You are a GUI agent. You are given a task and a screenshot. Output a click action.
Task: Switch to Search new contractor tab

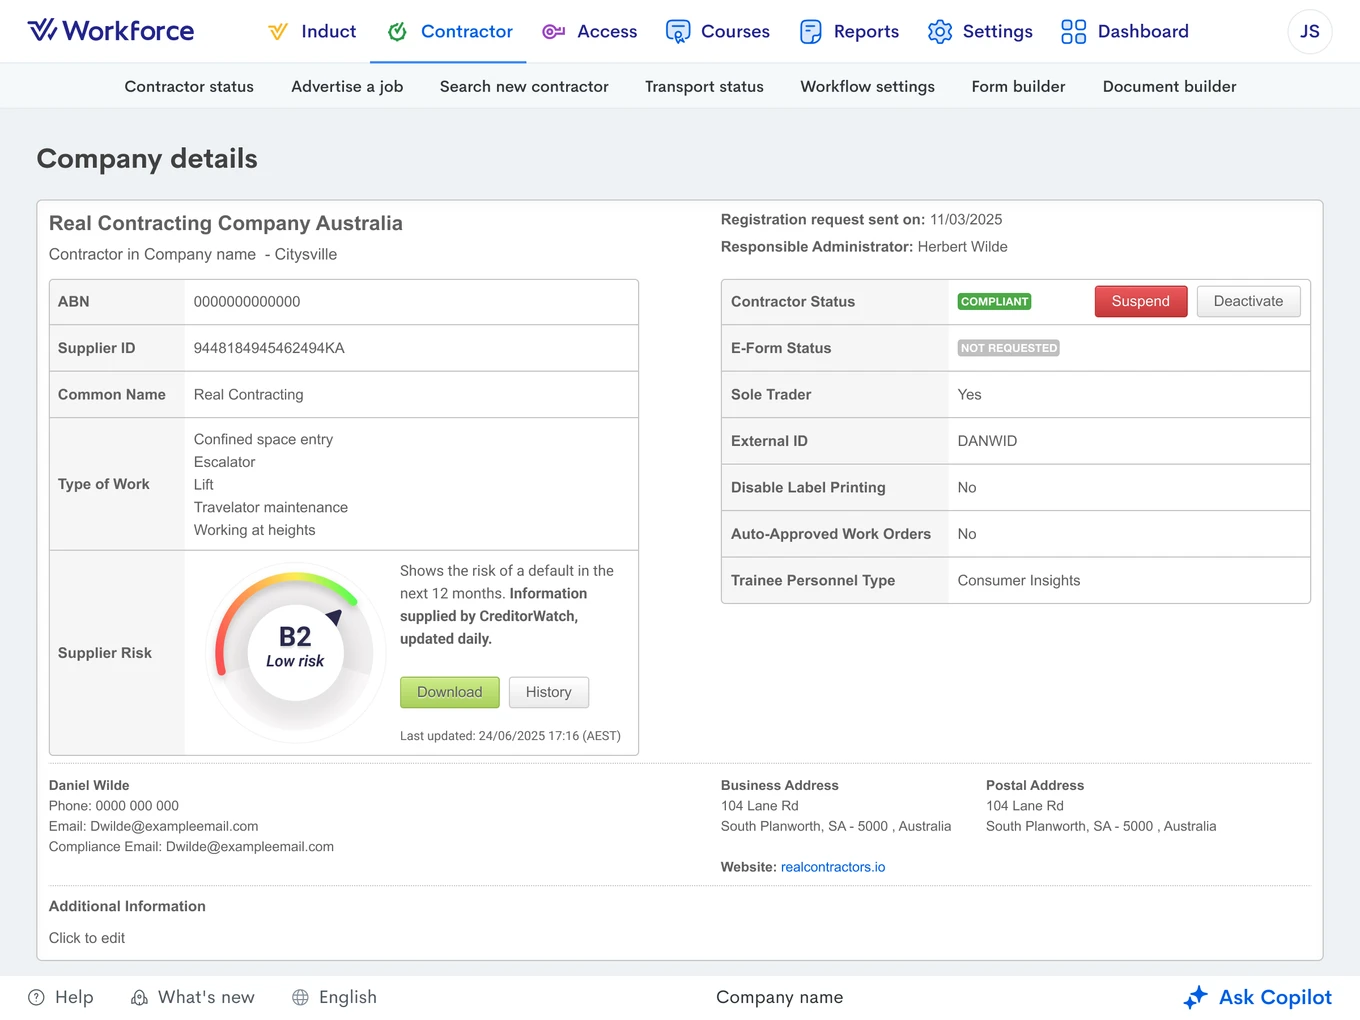(524, 86)
